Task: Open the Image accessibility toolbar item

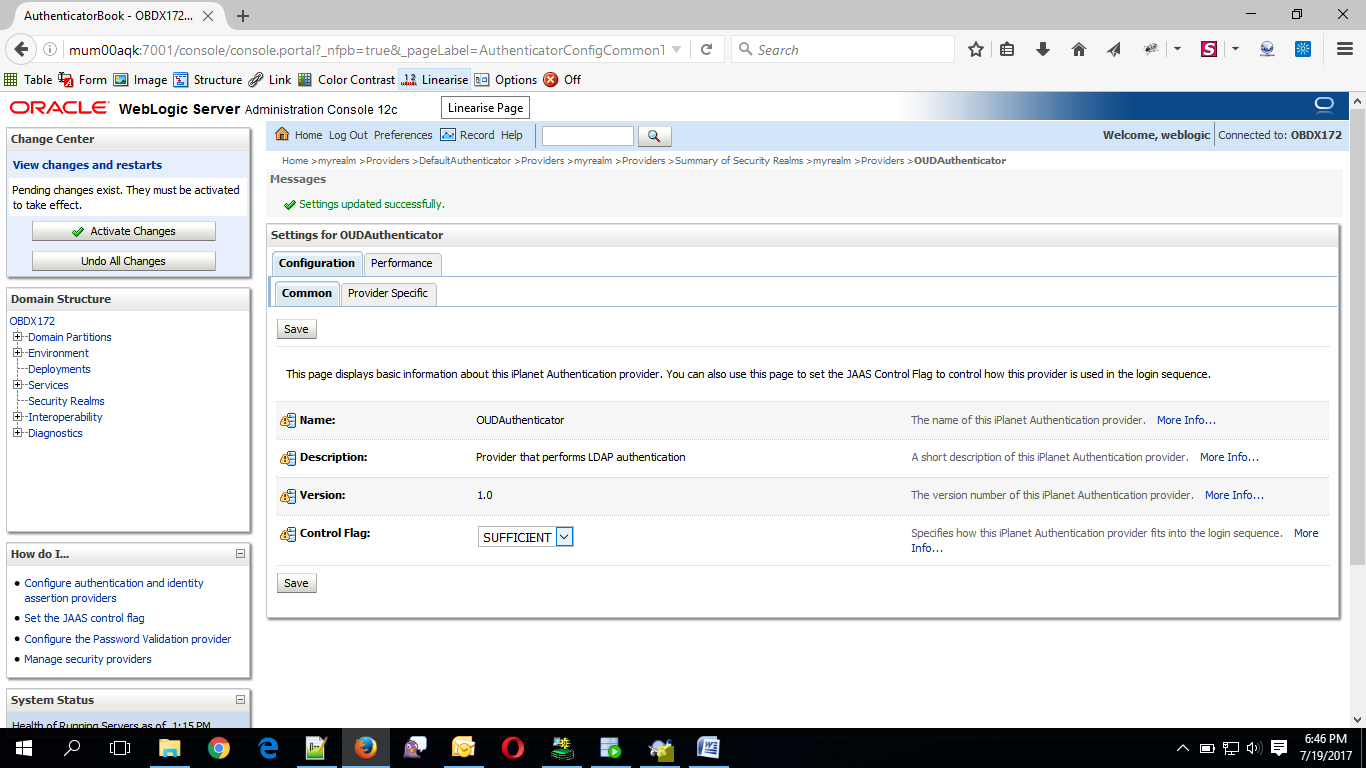Action: pyautogui.click(x=140, y=80)
